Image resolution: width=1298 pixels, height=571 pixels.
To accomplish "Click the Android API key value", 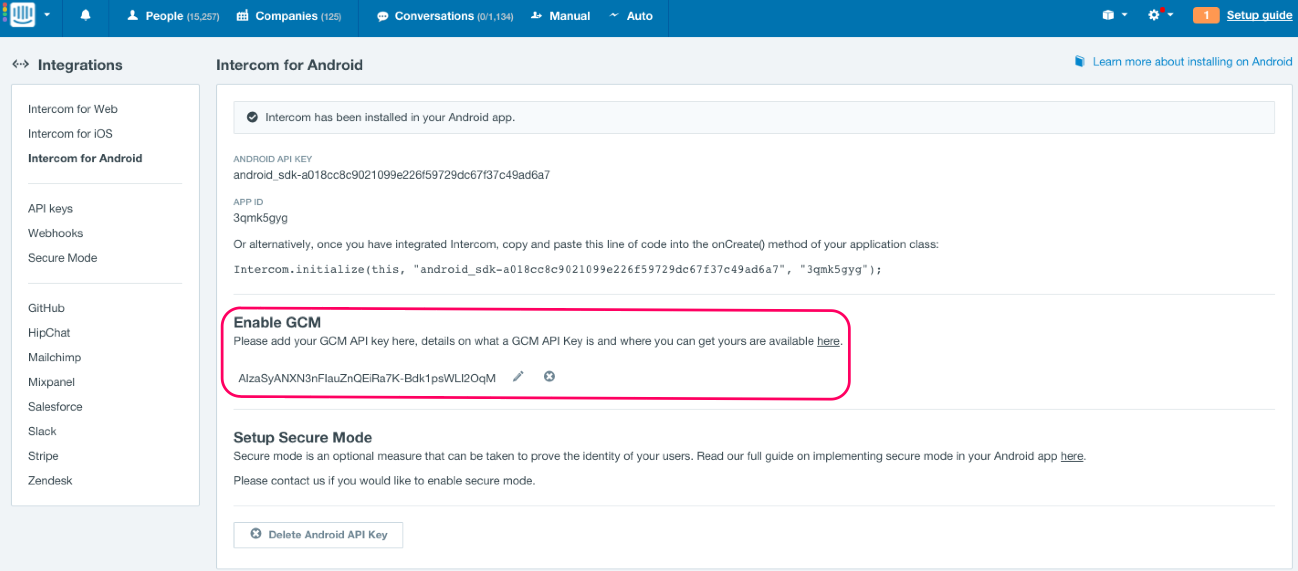I will 392,175.
